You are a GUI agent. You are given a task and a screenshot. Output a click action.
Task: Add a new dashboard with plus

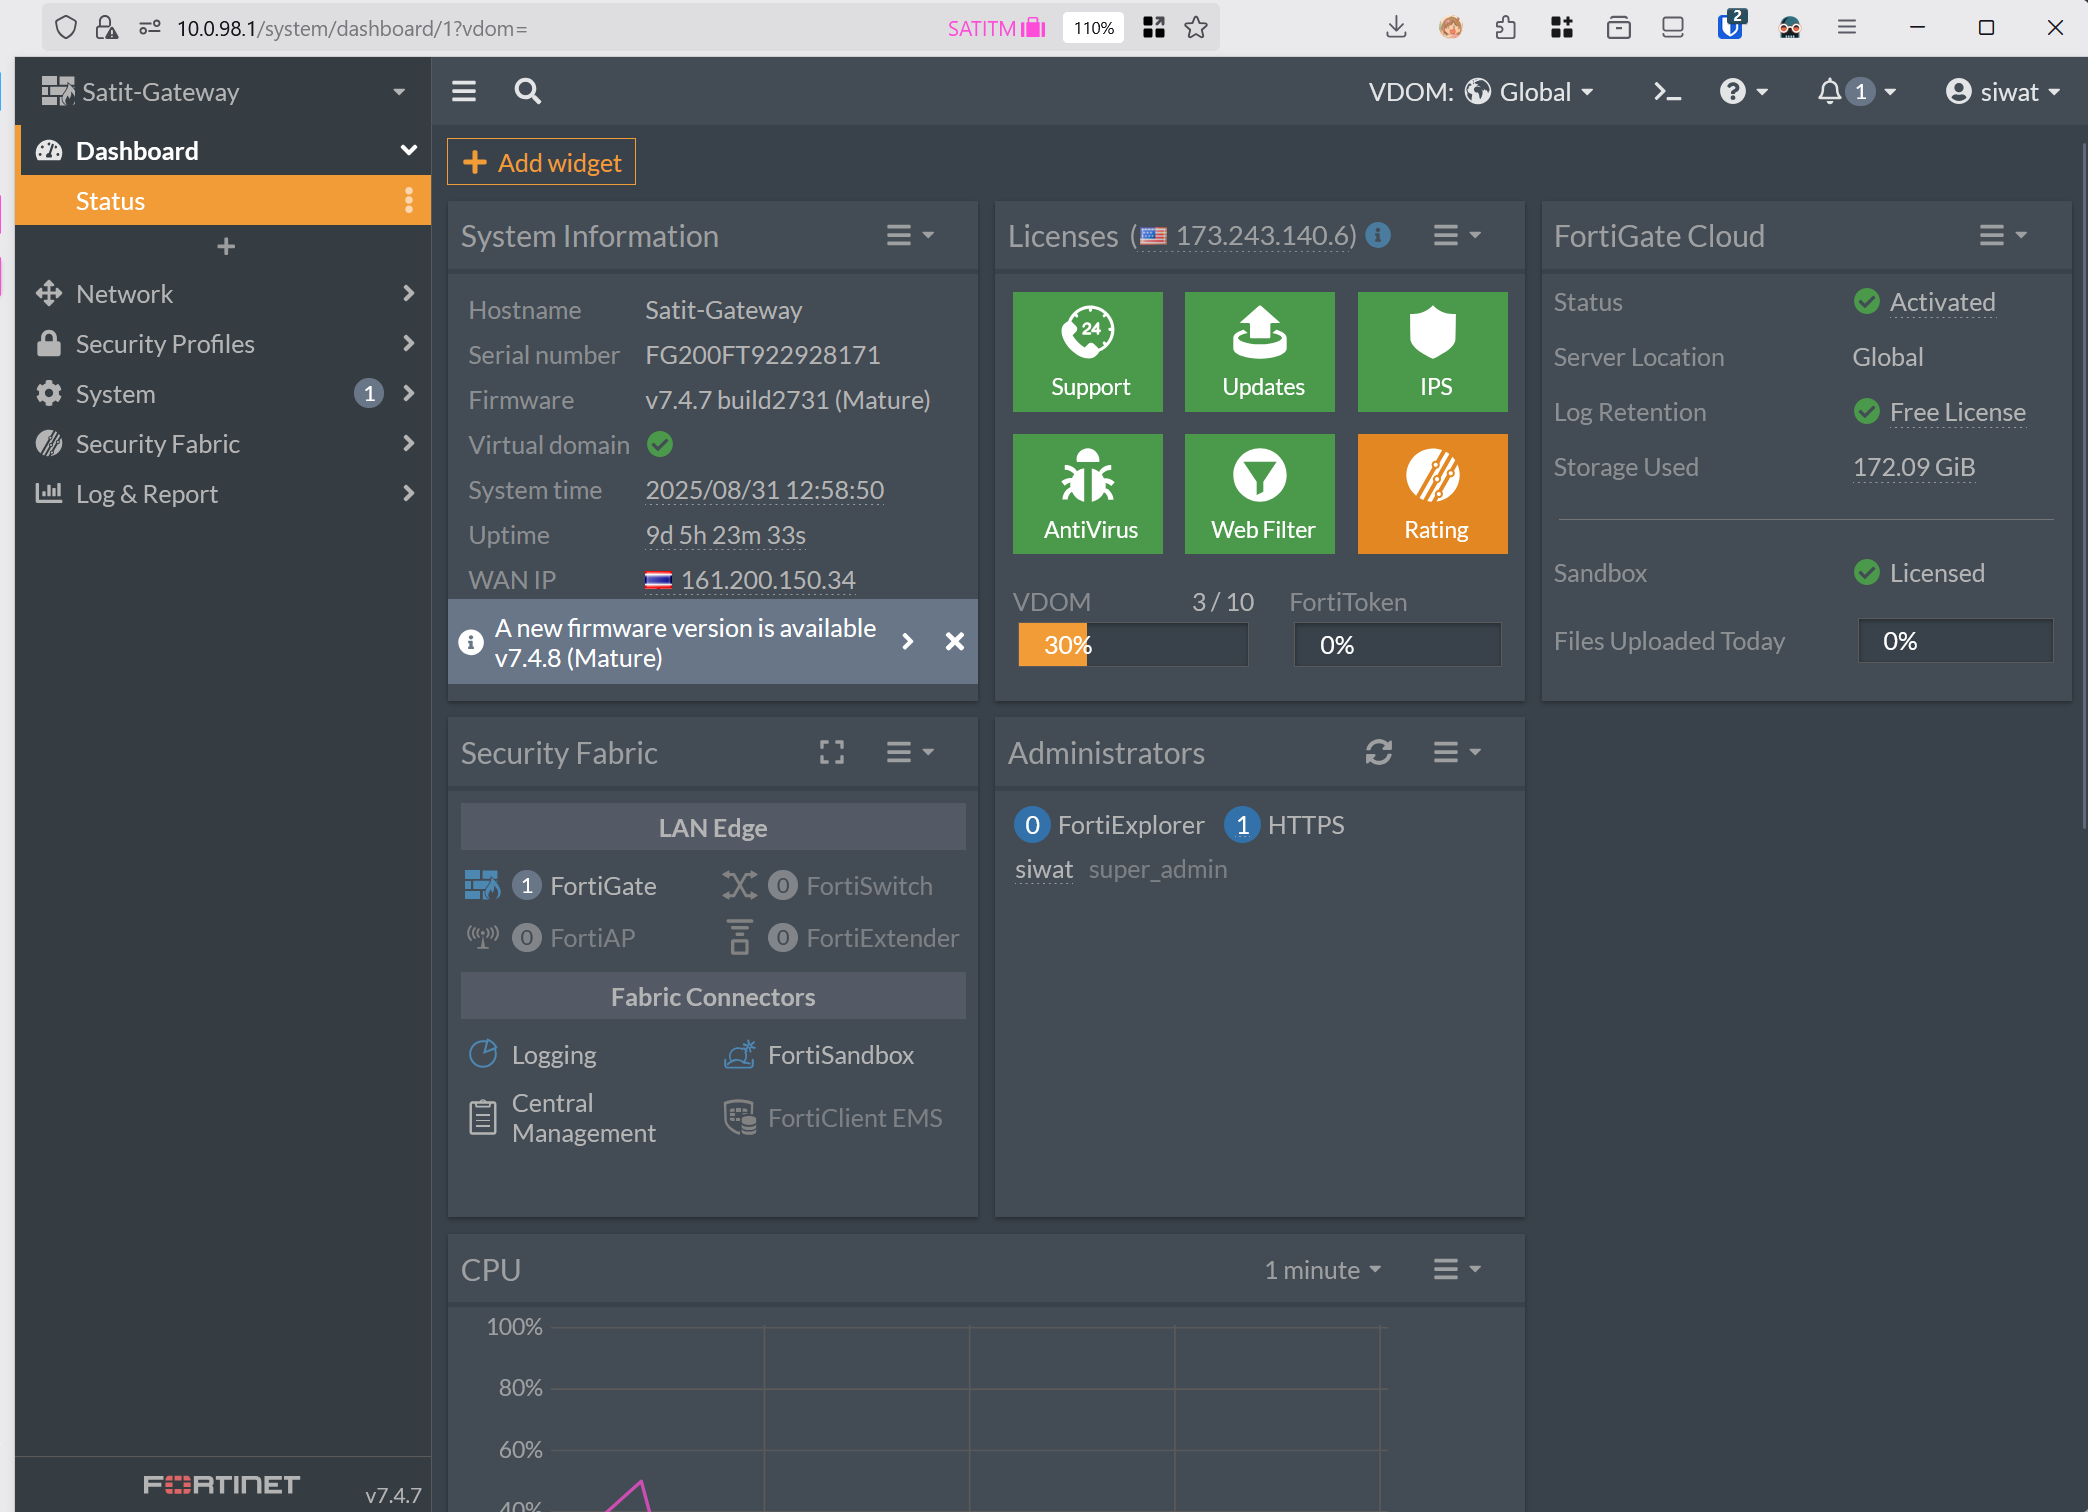click(226, 247)
